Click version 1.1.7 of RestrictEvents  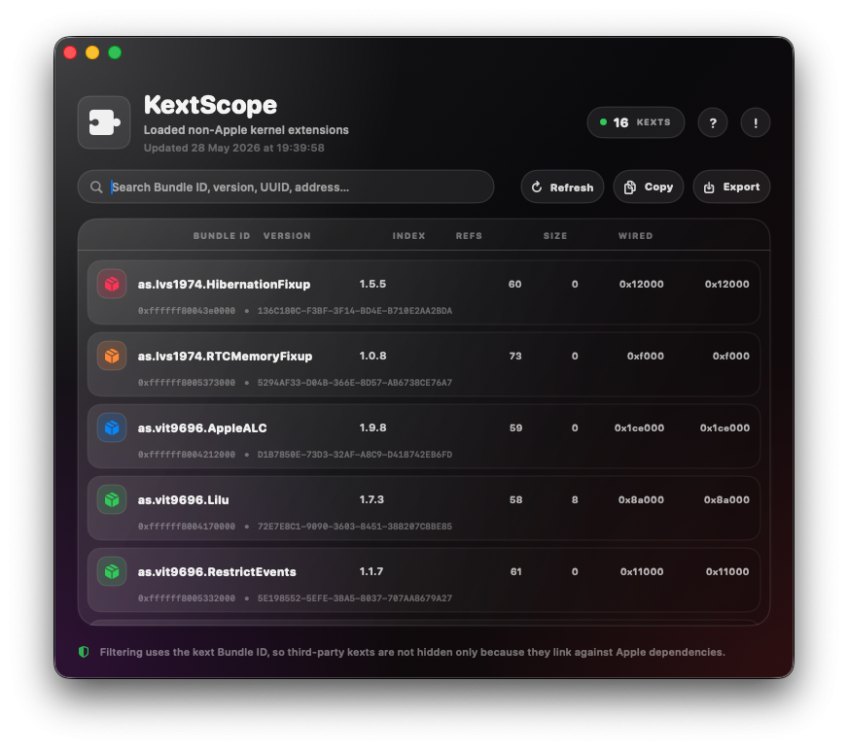pos(371,572)
